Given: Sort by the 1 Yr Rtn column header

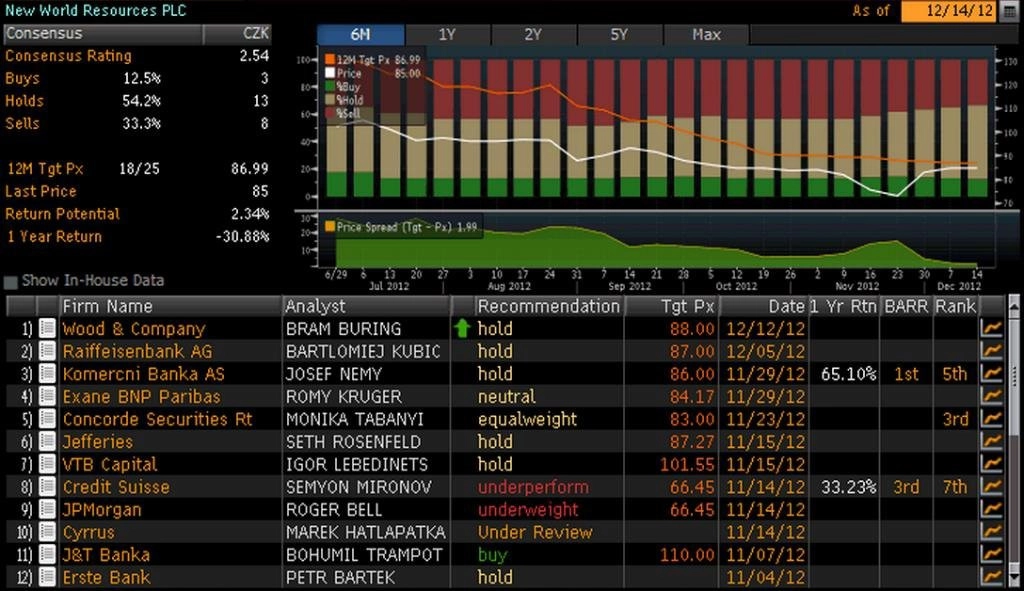Looking at the screenshot, I should (x=843, y=306).
